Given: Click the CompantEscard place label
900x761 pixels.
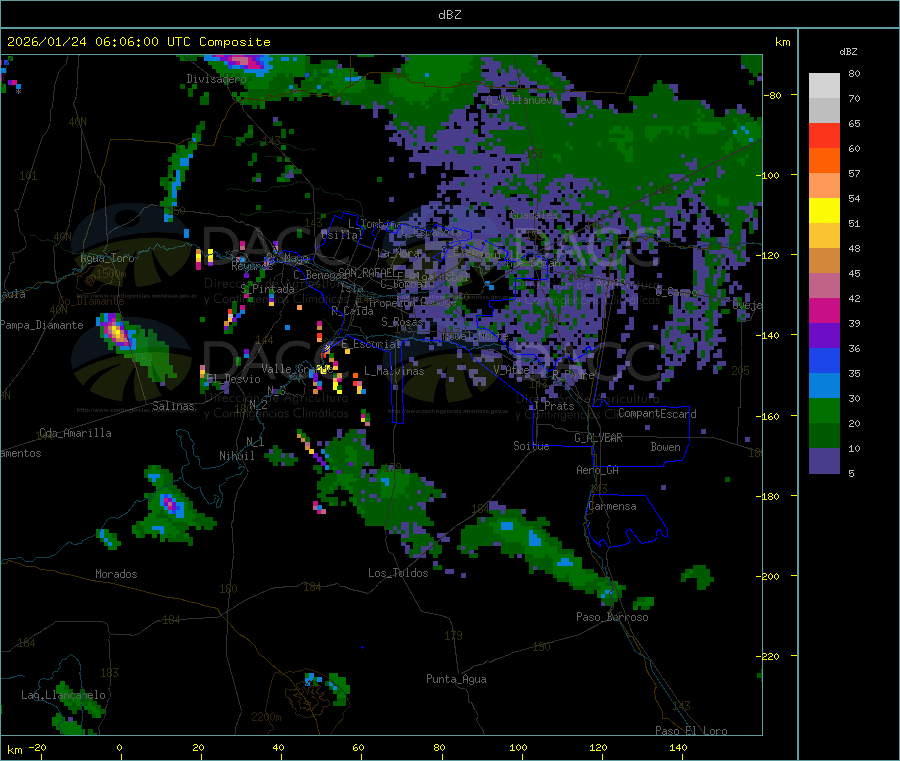Looking at the screenshot, I should [657, 414].
